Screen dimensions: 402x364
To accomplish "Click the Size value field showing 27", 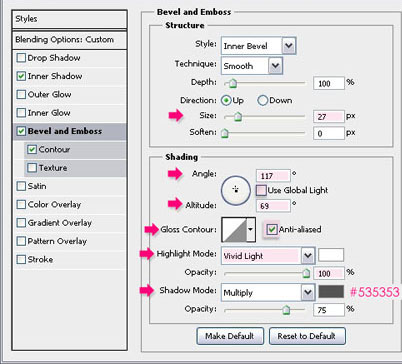I will 329,117.
